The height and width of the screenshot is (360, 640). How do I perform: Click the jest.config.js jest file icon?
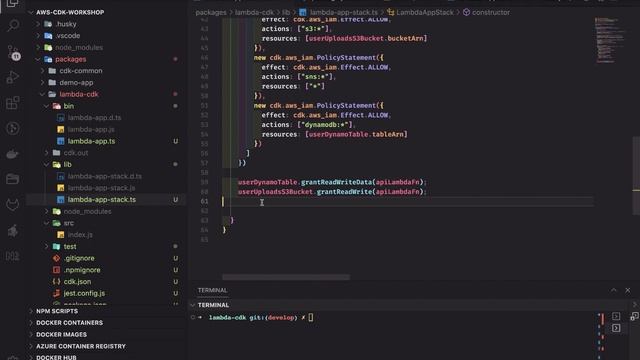coord(56,293)
